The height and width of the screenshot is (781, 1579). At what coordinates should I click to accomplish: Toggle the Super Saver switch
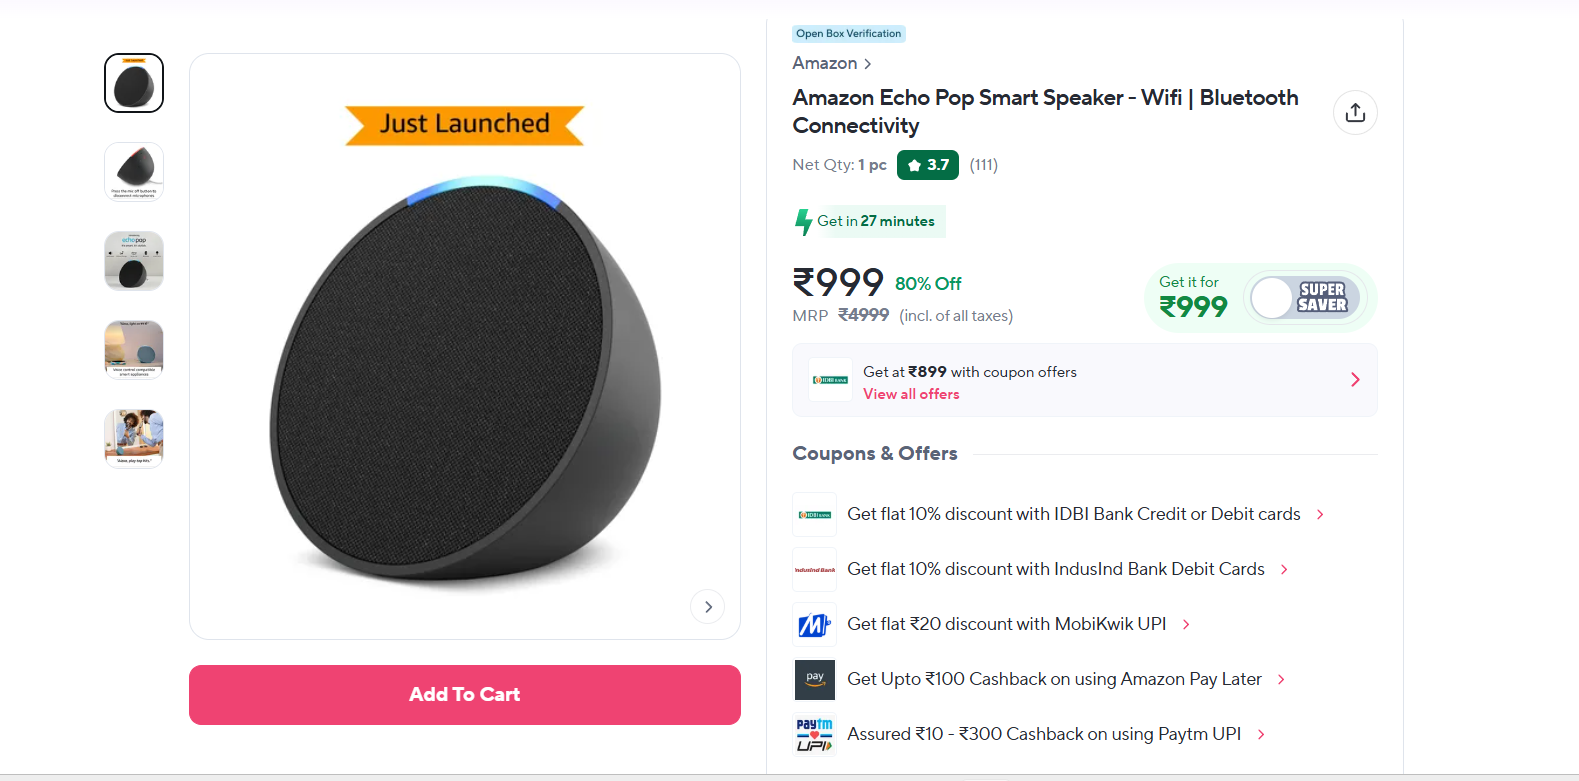click(1303, 298)
